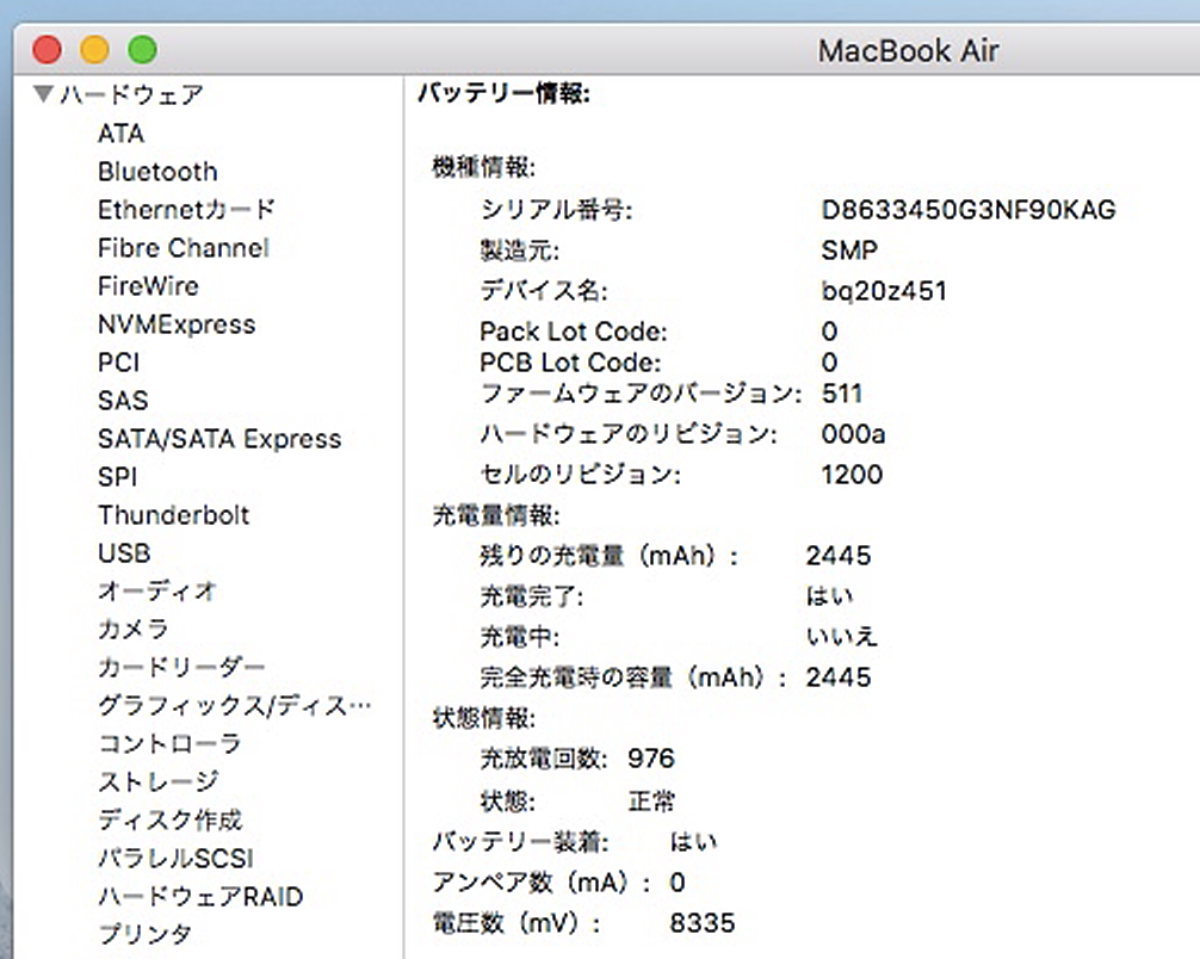Screen dimensions: 1200x959
Task: Select the firmware version value 511
Action: point(841,393)
